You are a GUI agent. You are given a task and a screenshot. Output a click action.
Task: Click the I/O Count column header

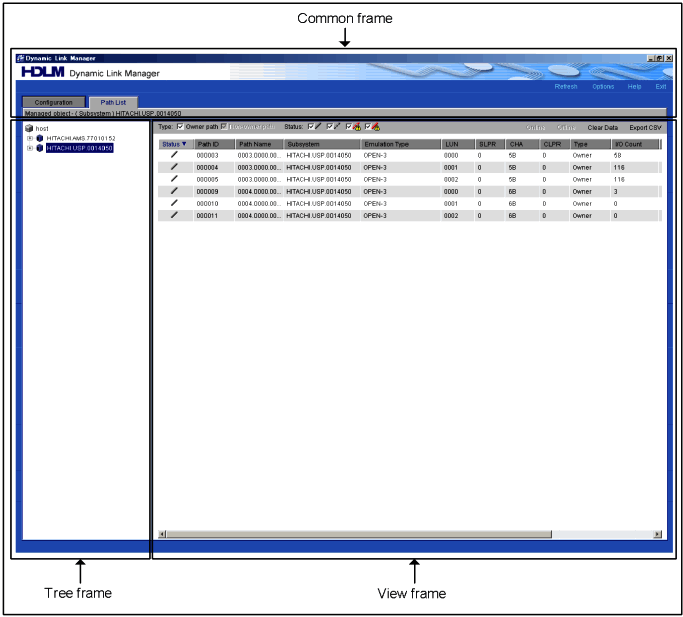(636, 144)
